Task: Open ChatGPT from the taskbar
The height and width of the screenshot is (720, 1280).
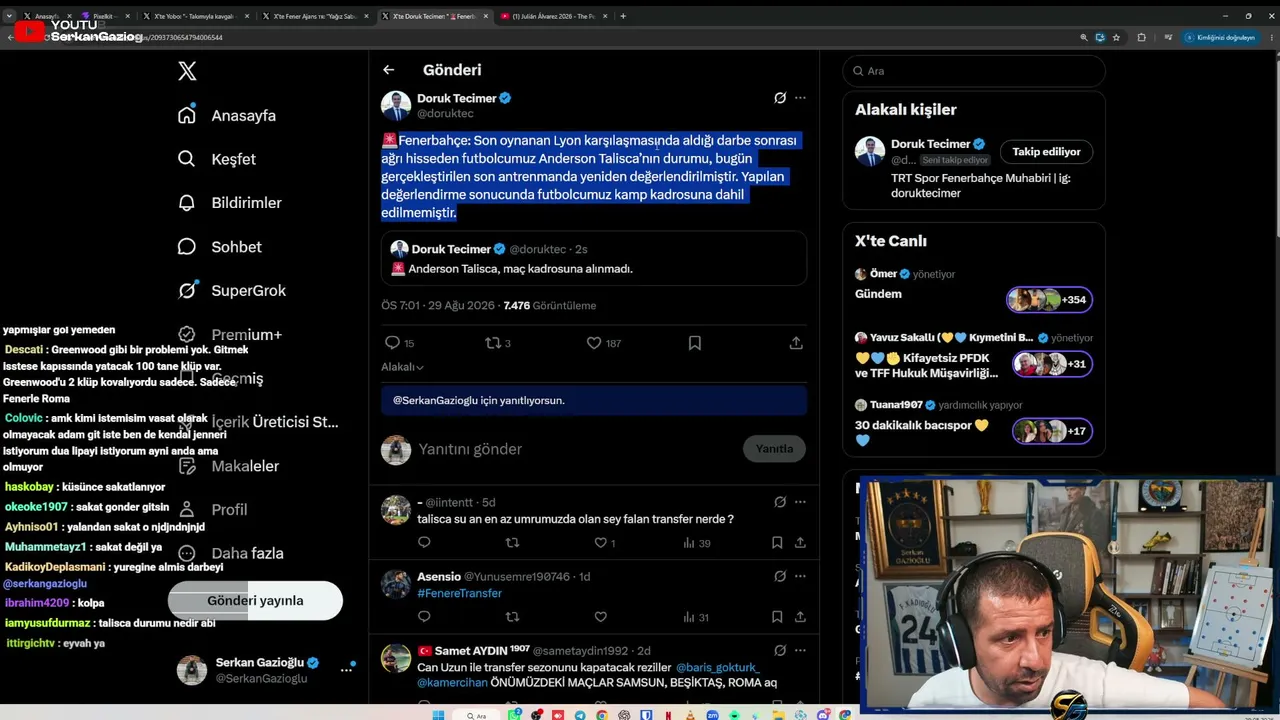Action: tap(625, 715)
